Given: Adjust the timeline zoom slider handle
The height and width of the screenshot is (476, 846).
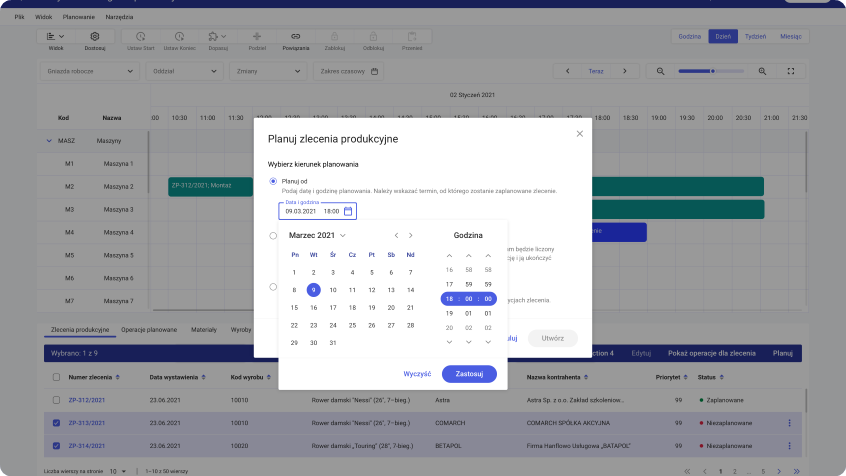Looking at the screenshot, I should point(713,71).
